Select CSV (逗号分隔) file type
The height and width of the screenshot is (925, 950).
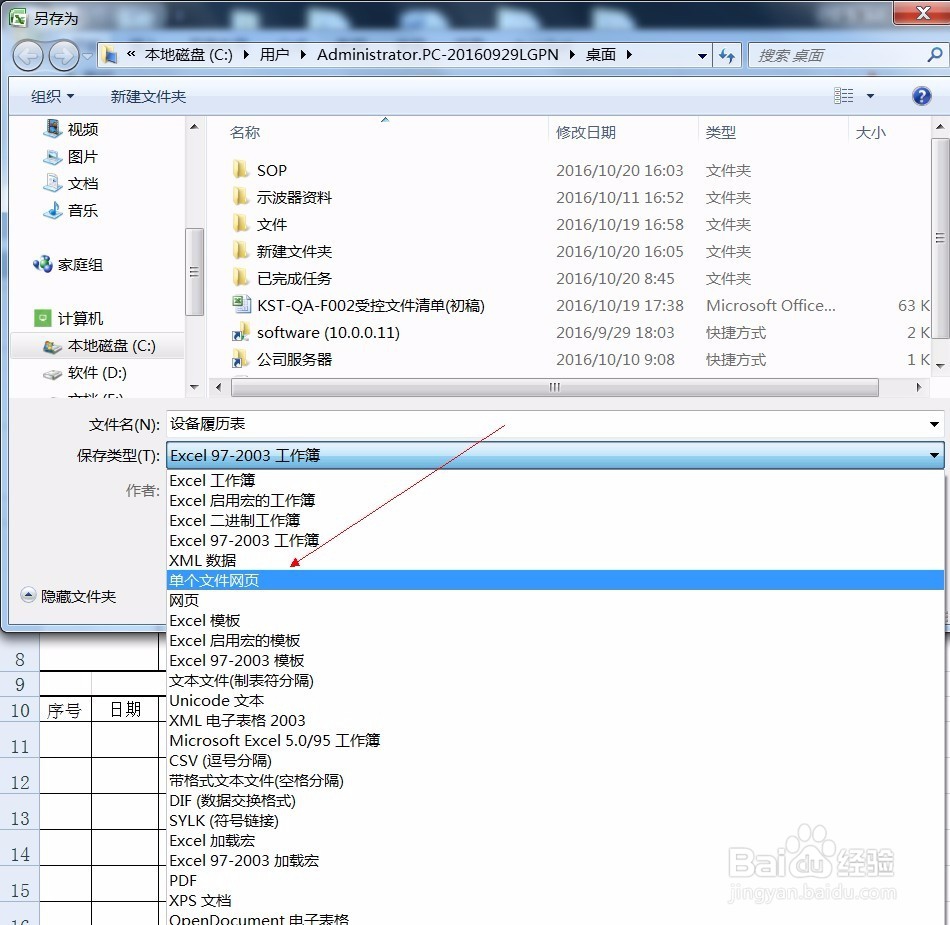click(x=555, y=760)
